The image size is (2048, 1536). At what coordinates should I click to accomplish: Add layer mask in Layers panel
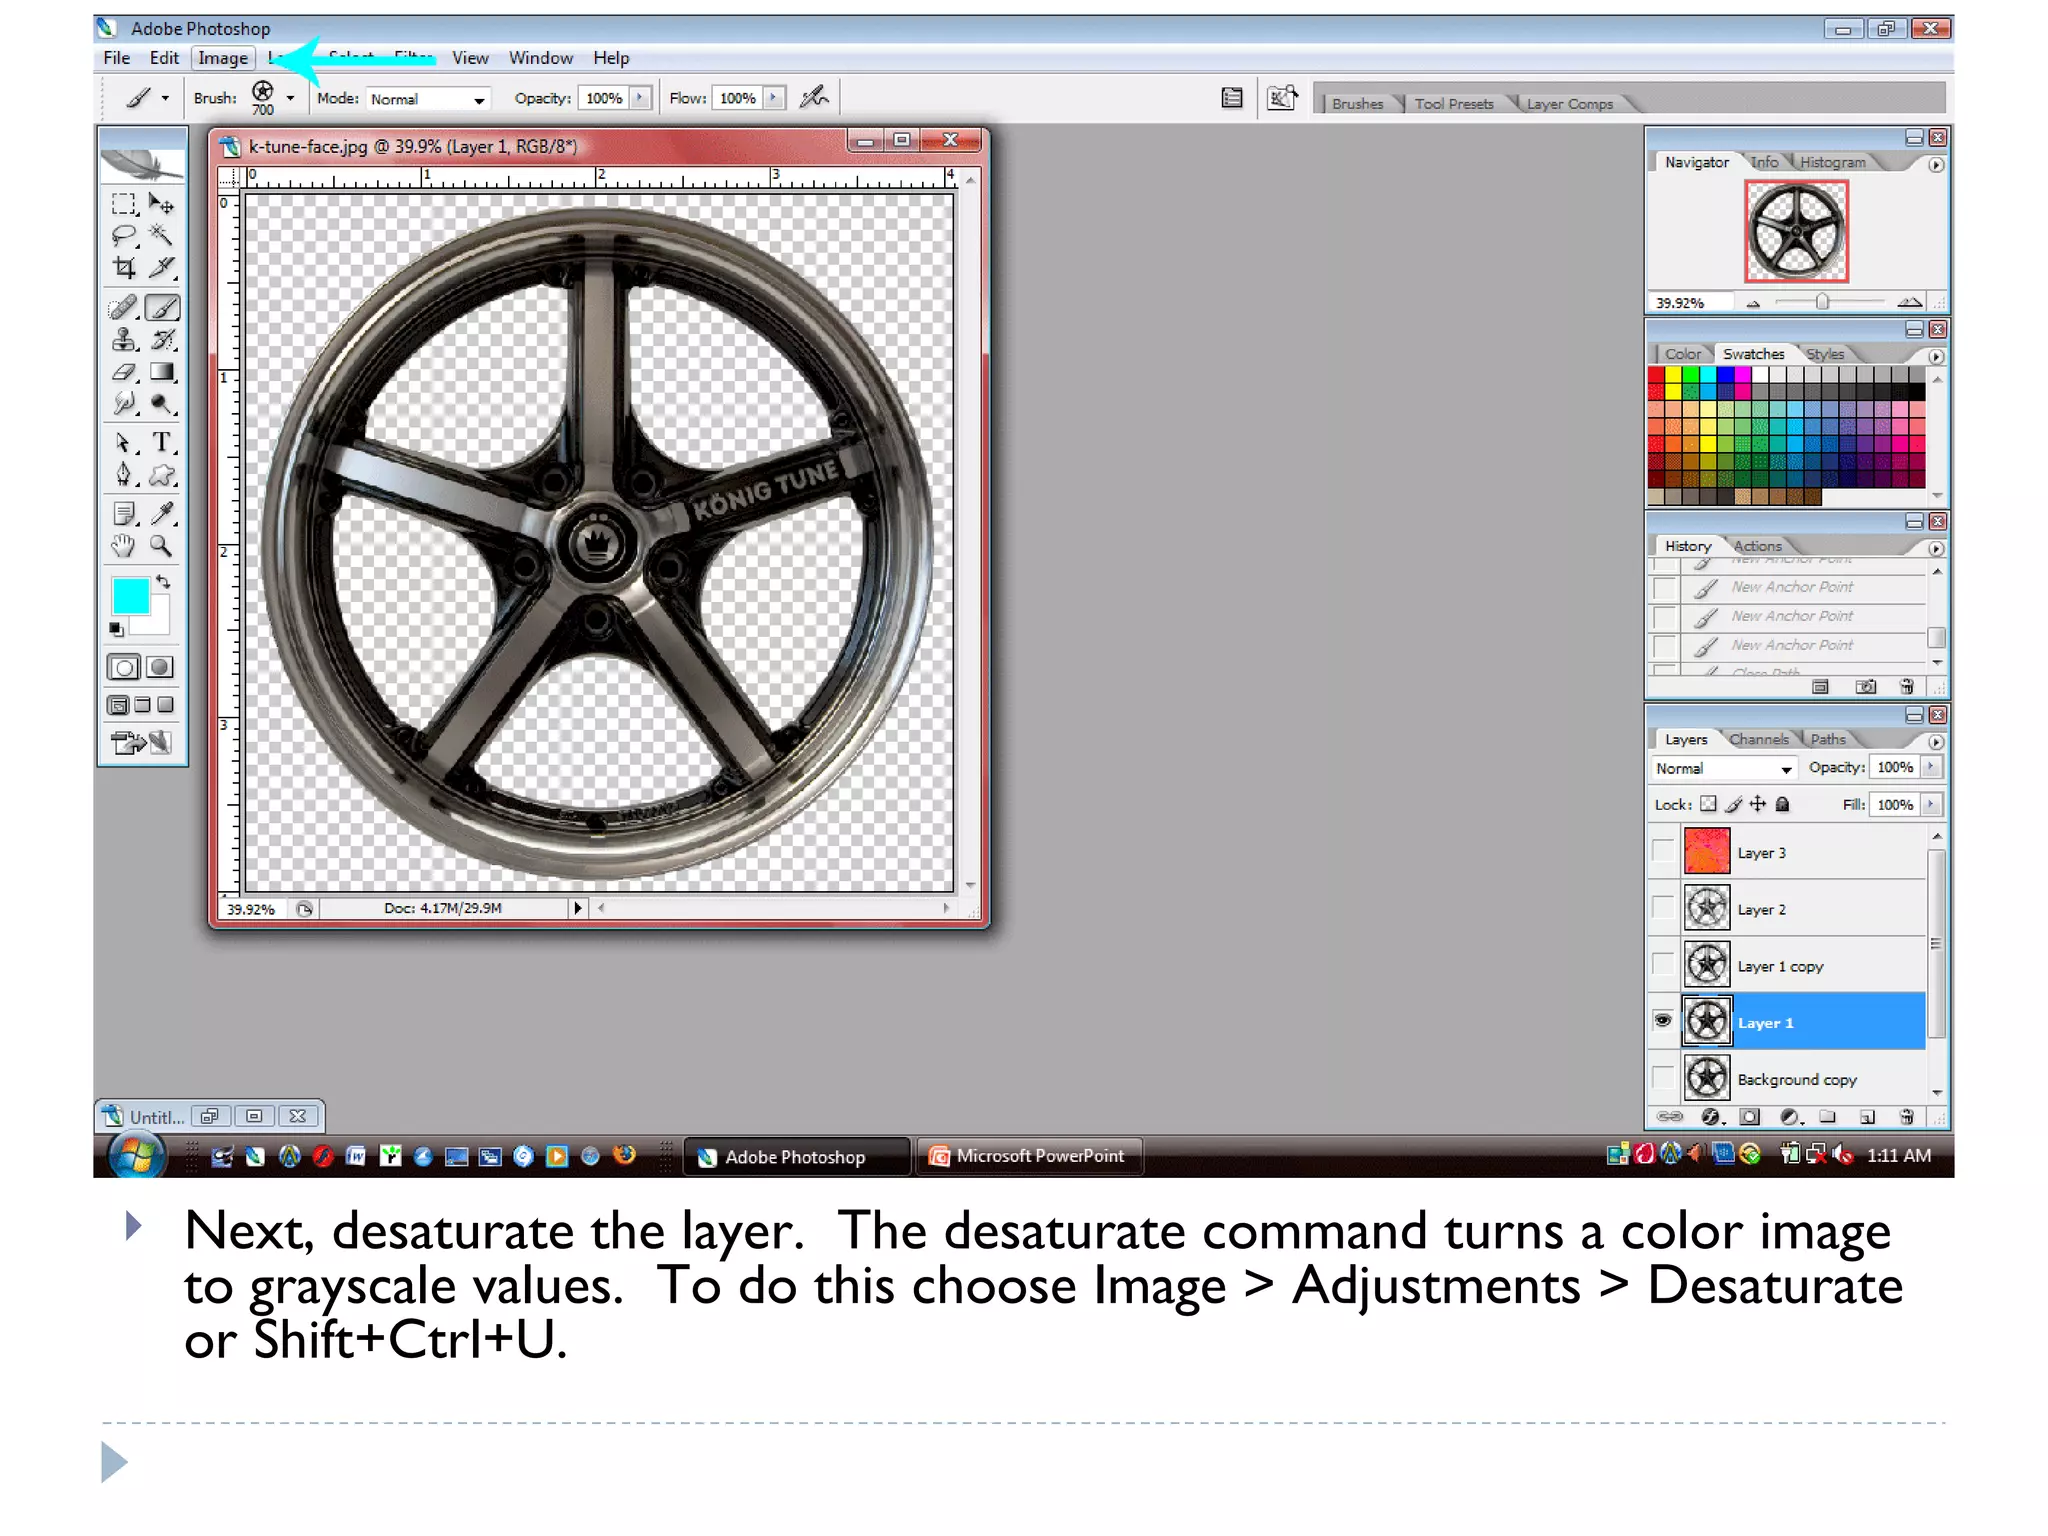1749,1117
